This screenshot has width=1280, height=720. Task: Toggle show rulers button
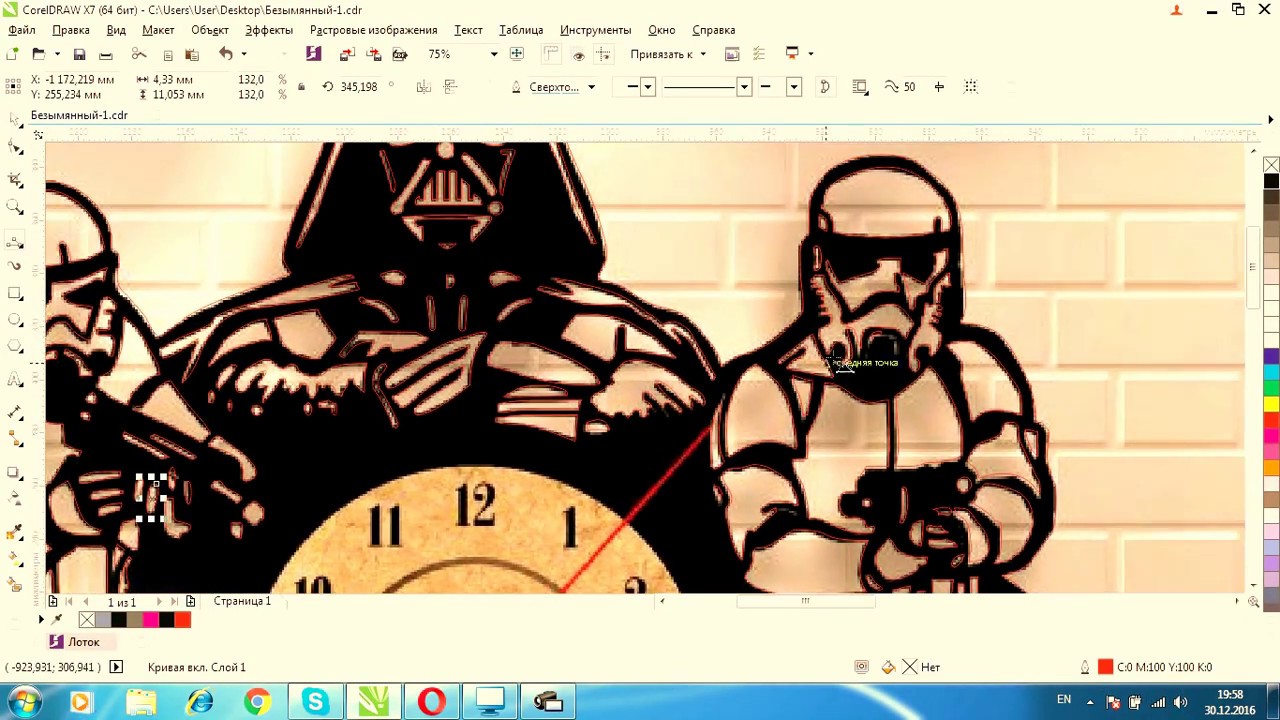[552, 54]
